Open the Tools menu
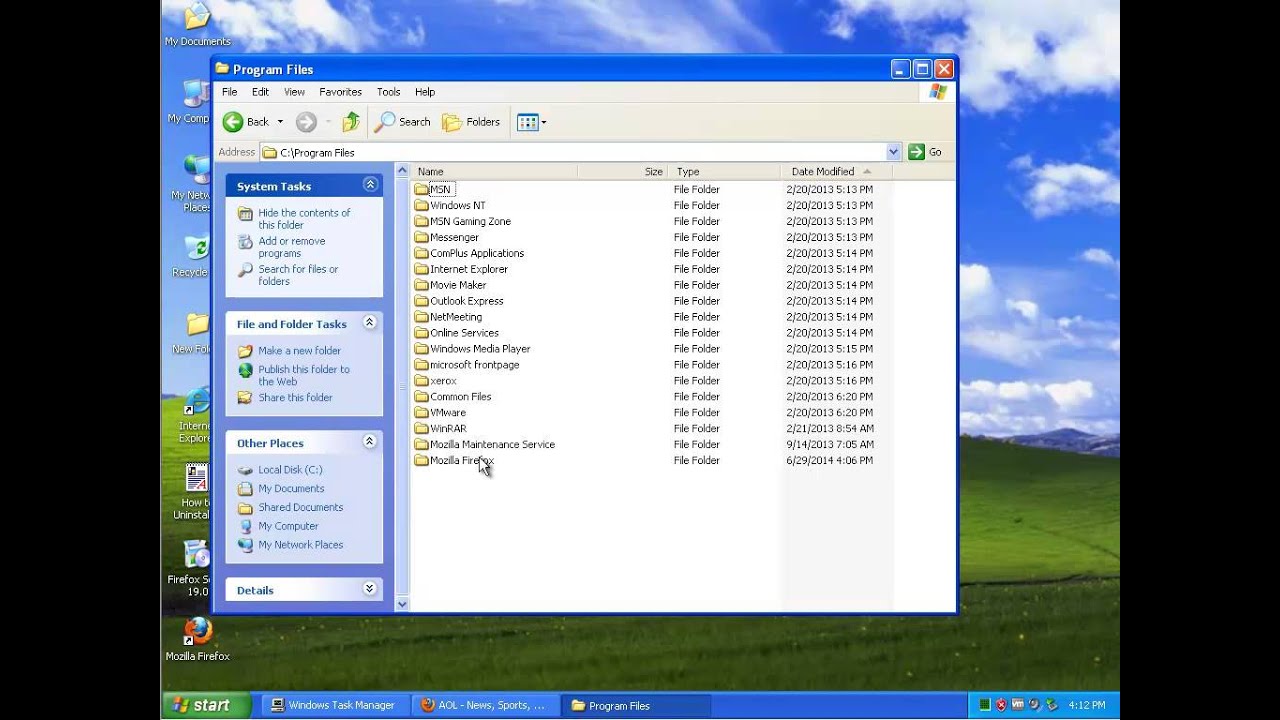The width and height of the screenshot is (1280, 720). 388,92
